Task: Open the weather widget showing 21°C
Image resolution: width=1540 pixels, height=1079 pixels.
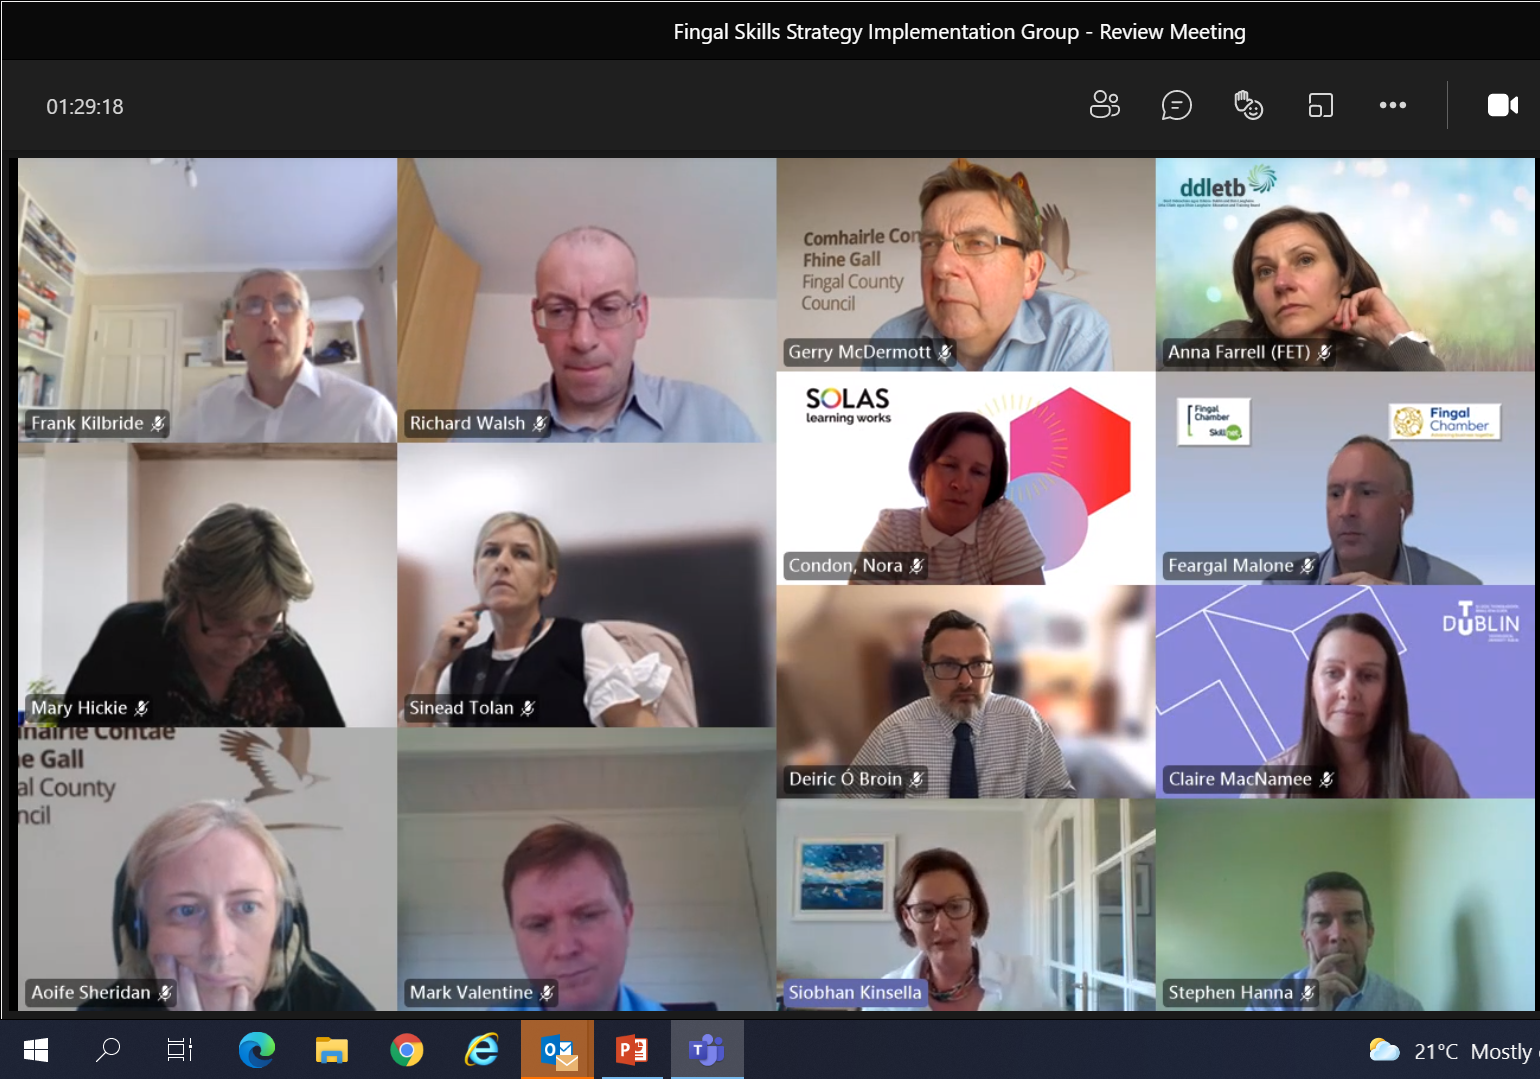Action: click(x=1452, y=1051)
